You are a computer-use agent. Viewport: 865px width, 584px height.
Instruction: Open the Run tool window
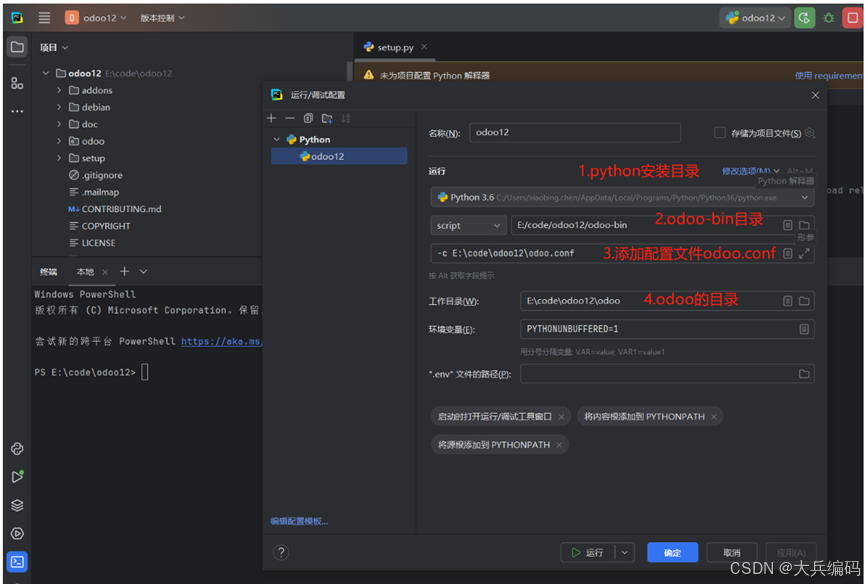(x=17, y=476)
